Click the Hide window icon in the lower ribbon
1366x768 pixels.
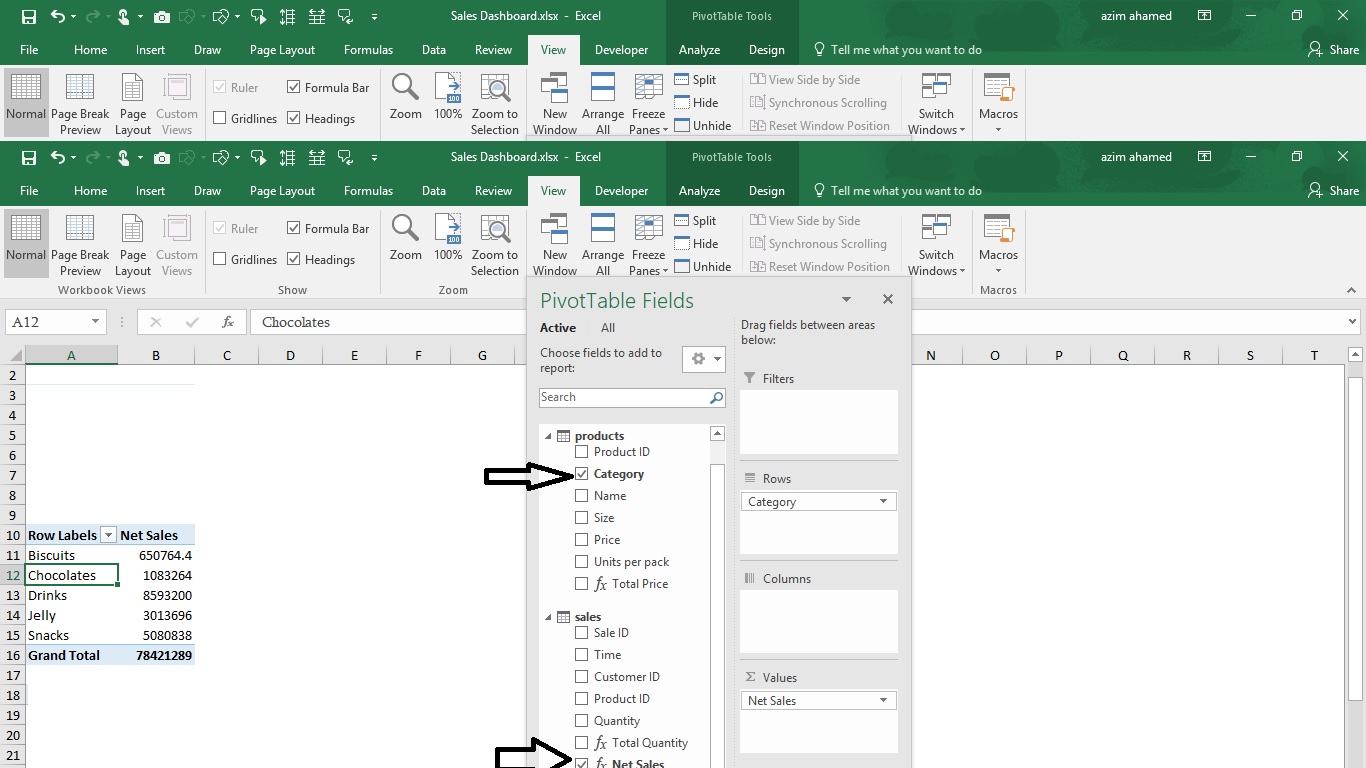[x=682, y=244]
